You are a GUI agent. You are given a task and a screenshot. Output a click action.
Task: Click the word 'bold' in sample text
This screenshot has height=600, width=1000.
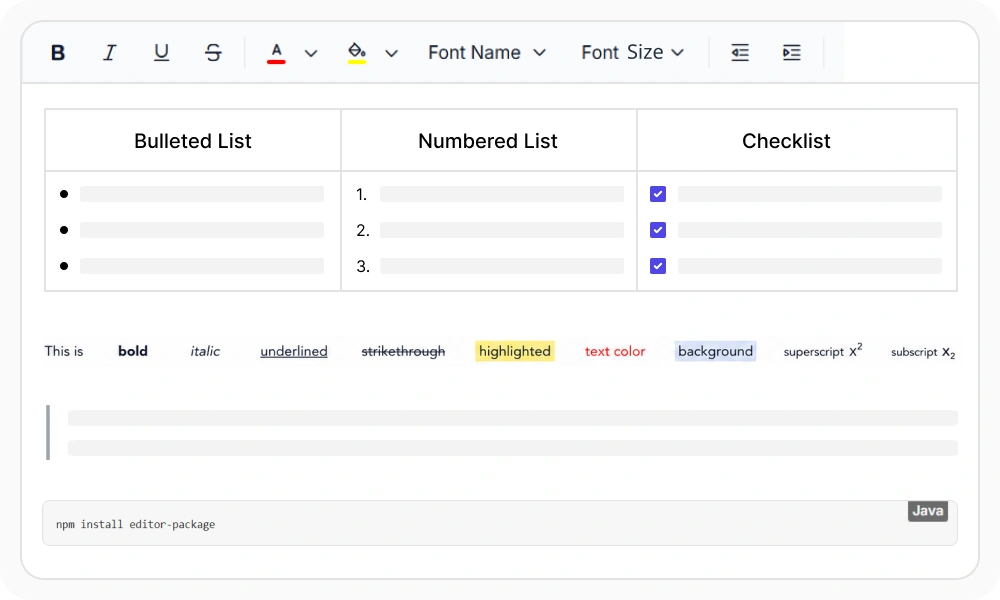pyautogui.click(x=133, y=351)
